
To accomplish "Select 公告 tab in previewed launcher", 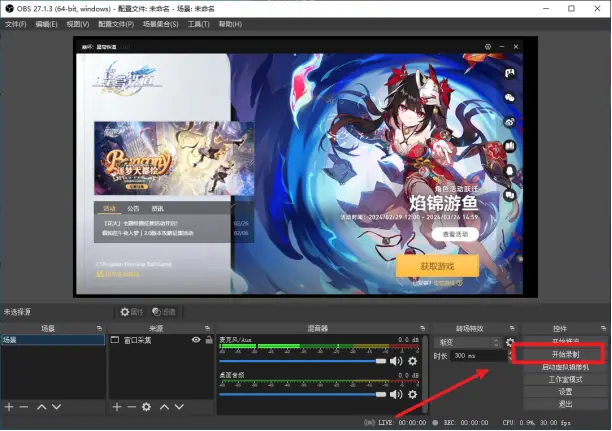I will click(133, 208).
